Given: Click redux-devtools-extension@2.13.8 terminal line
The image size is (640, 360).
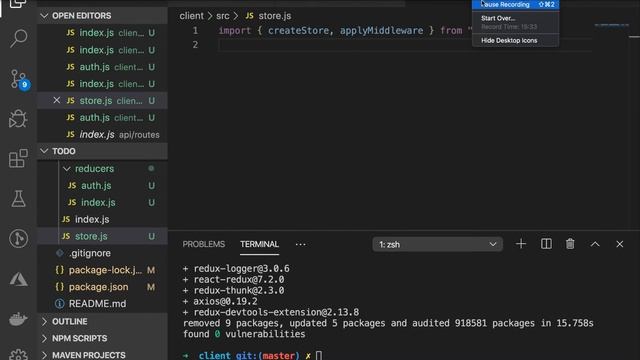Looking at the screenshot, I should (271, 312).
